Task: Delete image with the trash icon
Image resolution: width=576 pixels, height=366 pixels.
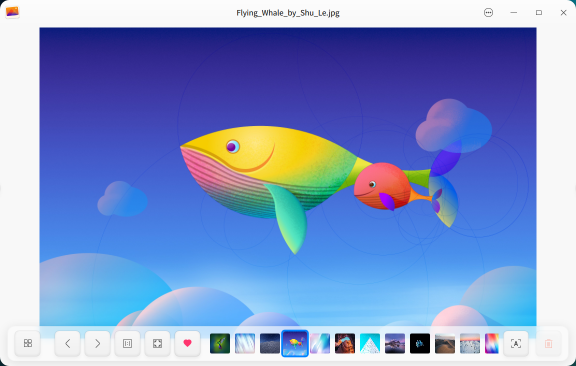Action: [x=548, y=343]
